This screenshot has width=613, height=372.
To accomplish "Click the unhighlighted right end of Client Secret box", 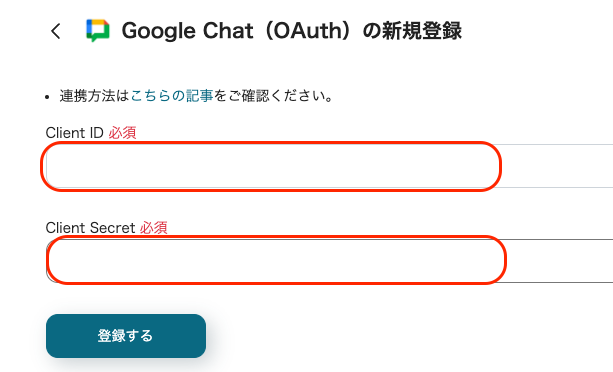I will pos(560,261).
